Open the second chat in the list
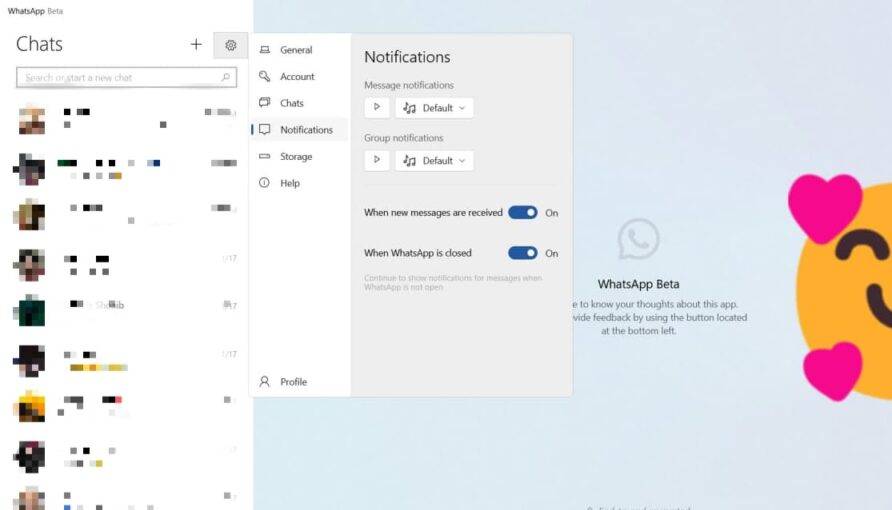This screenshot has height=510, width=892. click(x=126, y=169)
